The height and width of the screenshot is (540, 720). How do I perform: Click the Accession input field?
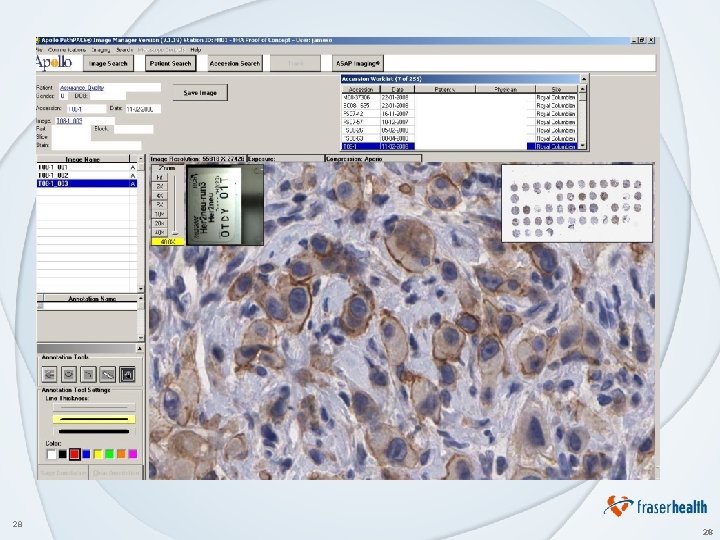pyautogui.click(x=86, y=109)
